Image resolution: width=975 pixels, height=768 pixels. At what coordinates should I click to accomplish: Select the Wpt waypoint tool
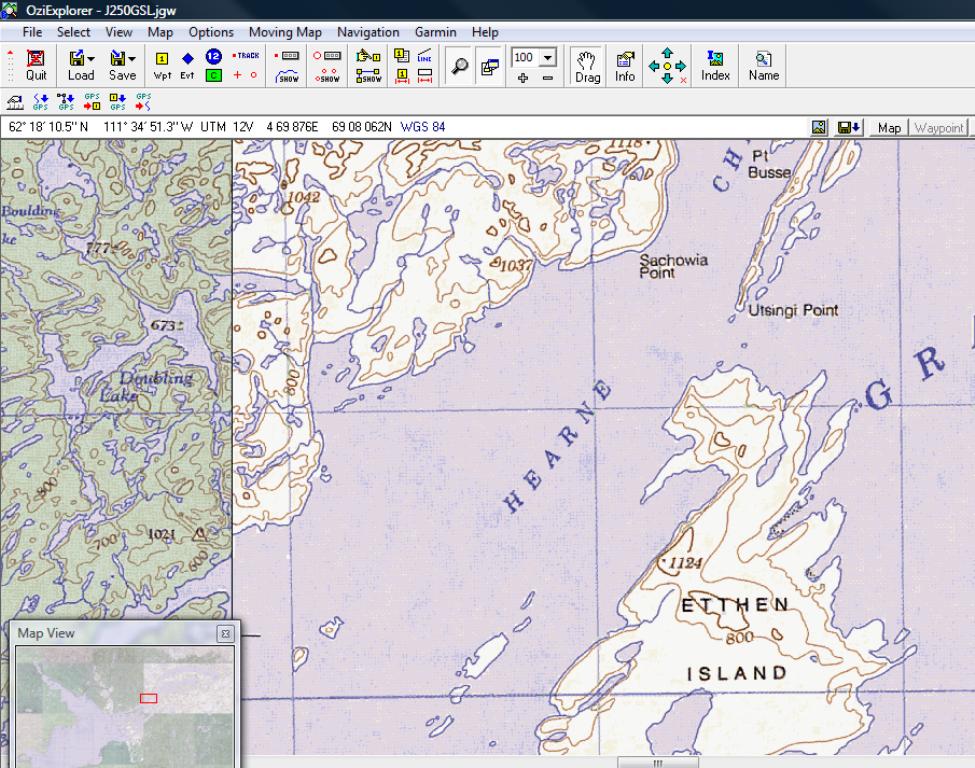[x=162, y=65]
